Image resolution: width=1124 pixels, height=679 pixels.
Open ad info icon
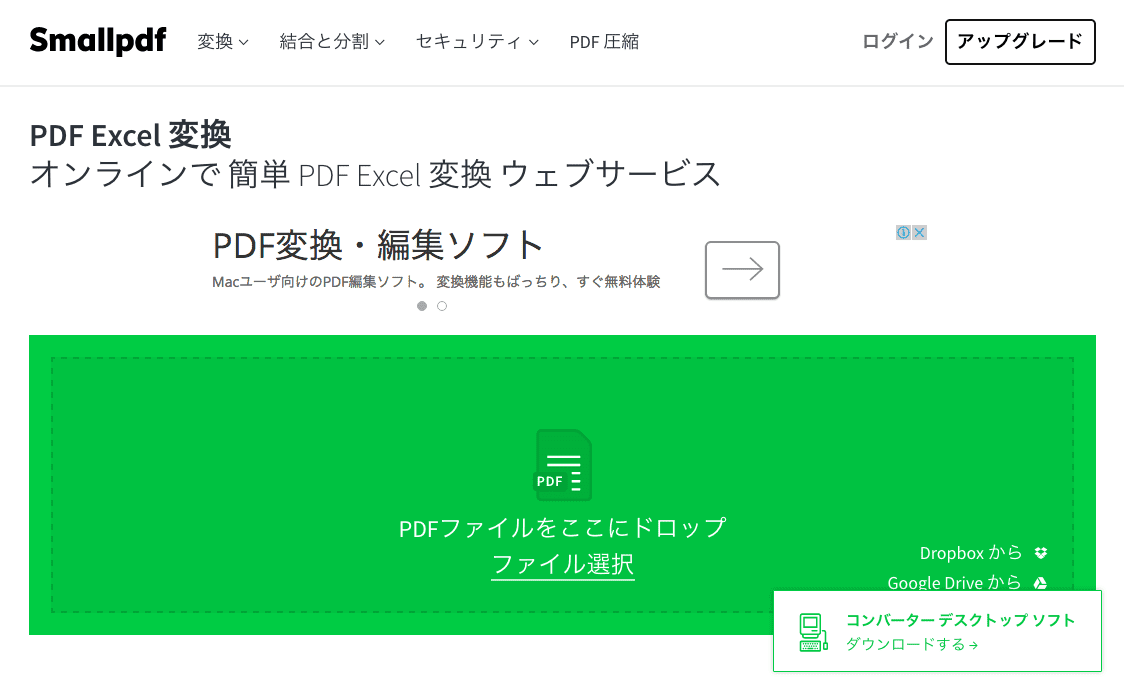(x=903, y=232)
